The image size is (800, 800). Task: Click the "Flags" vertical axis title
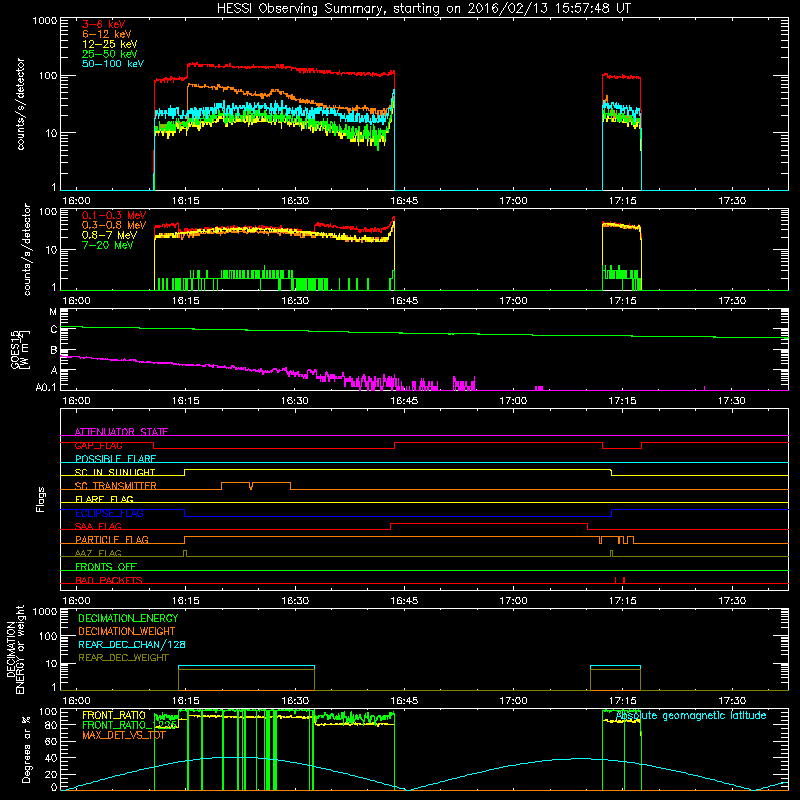click(x=41, y=499)
